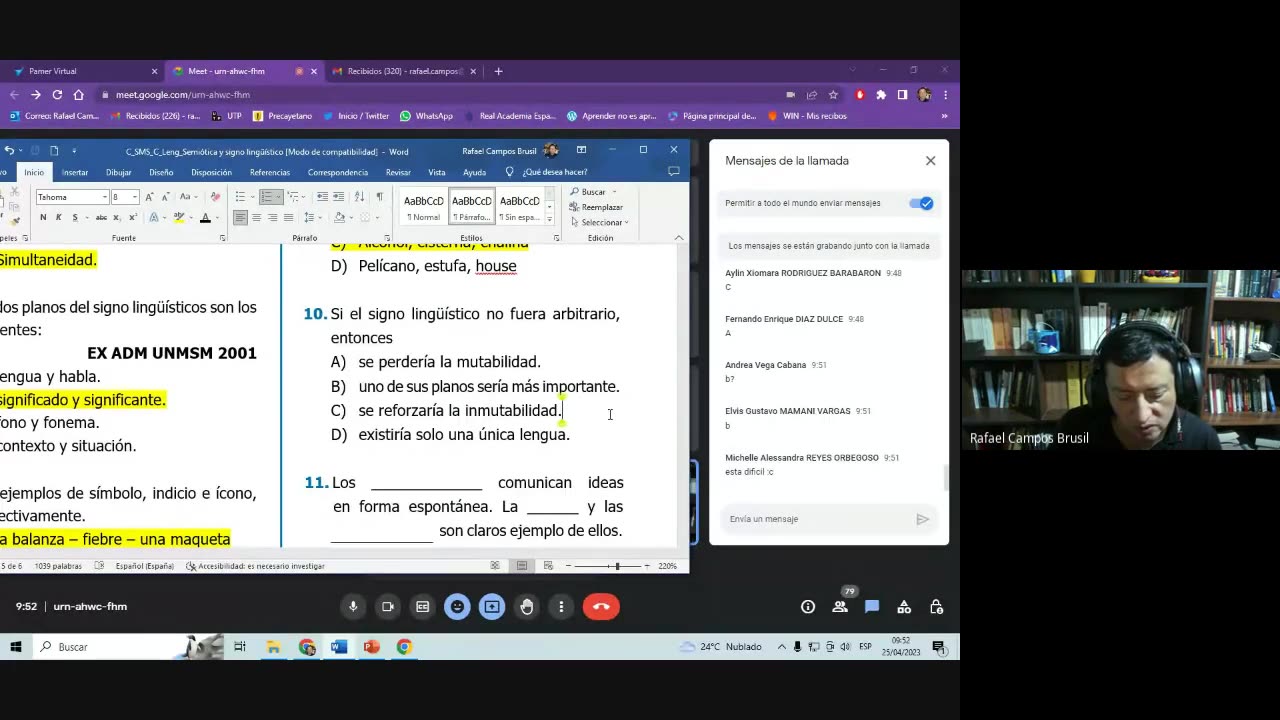Raise hand in the Meet call
Viewport: 1280px width, 720px height.
point(527,606)
